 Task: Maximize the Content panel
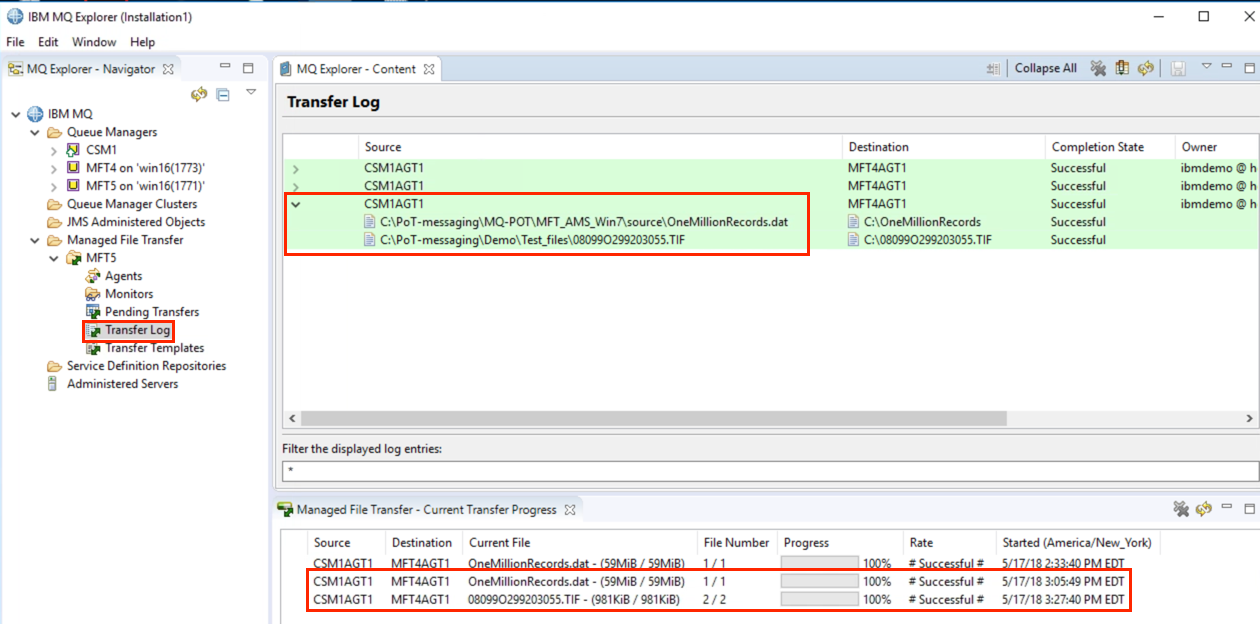[1249, 68]
